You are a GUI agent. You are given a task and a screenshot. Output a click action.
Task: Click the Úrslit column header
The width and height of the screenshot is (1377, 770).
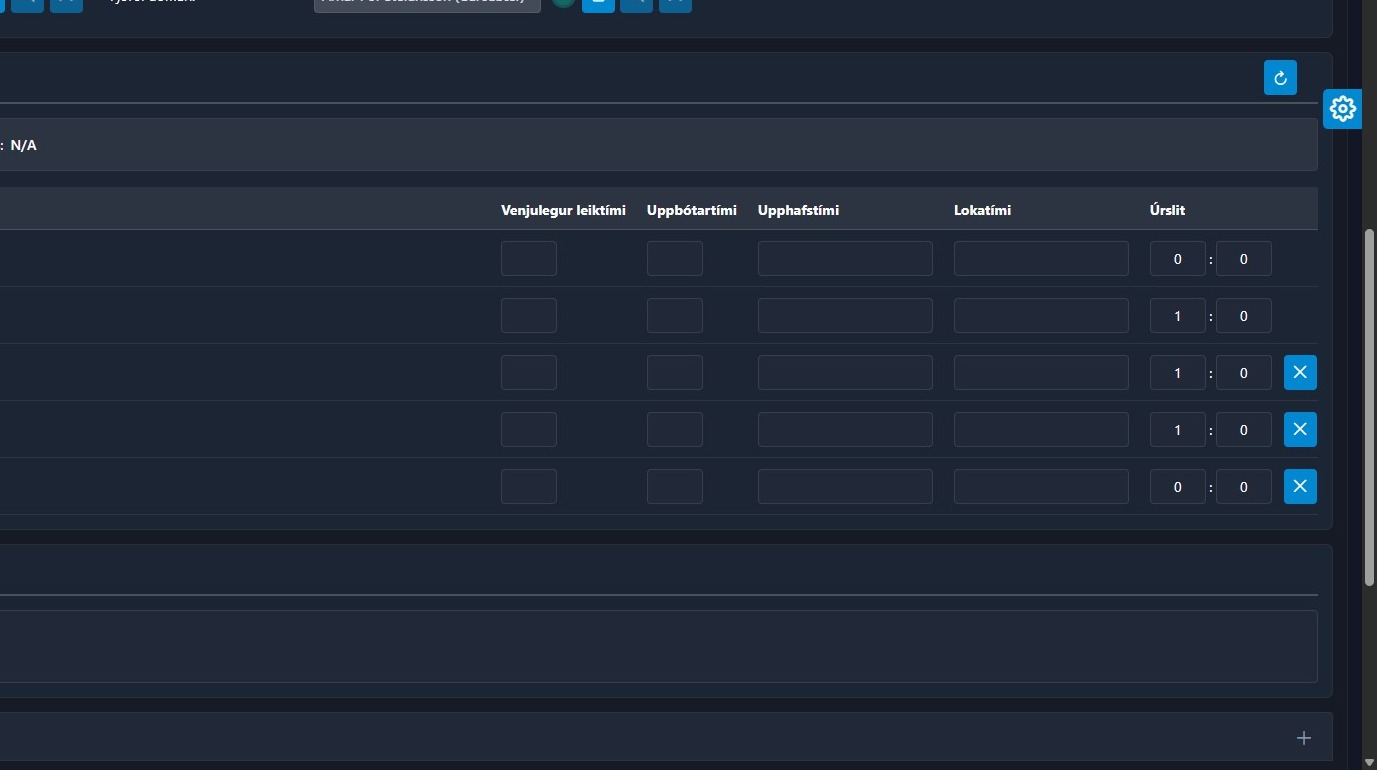[x=1167, y=210]
